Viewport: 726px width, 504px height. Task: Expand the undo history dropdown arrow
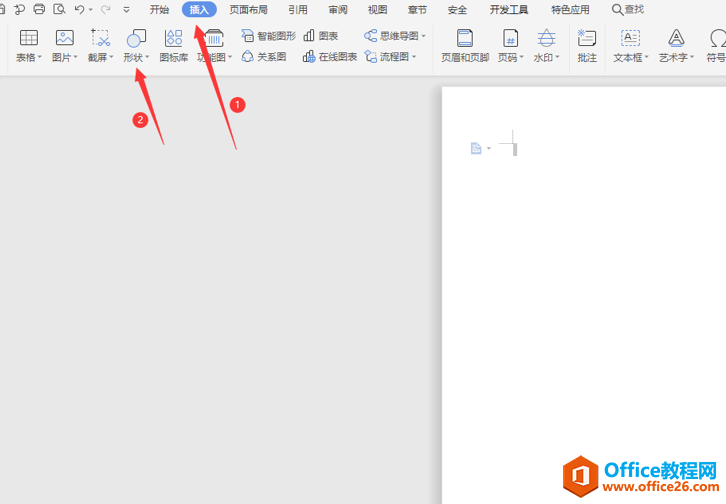91,10
